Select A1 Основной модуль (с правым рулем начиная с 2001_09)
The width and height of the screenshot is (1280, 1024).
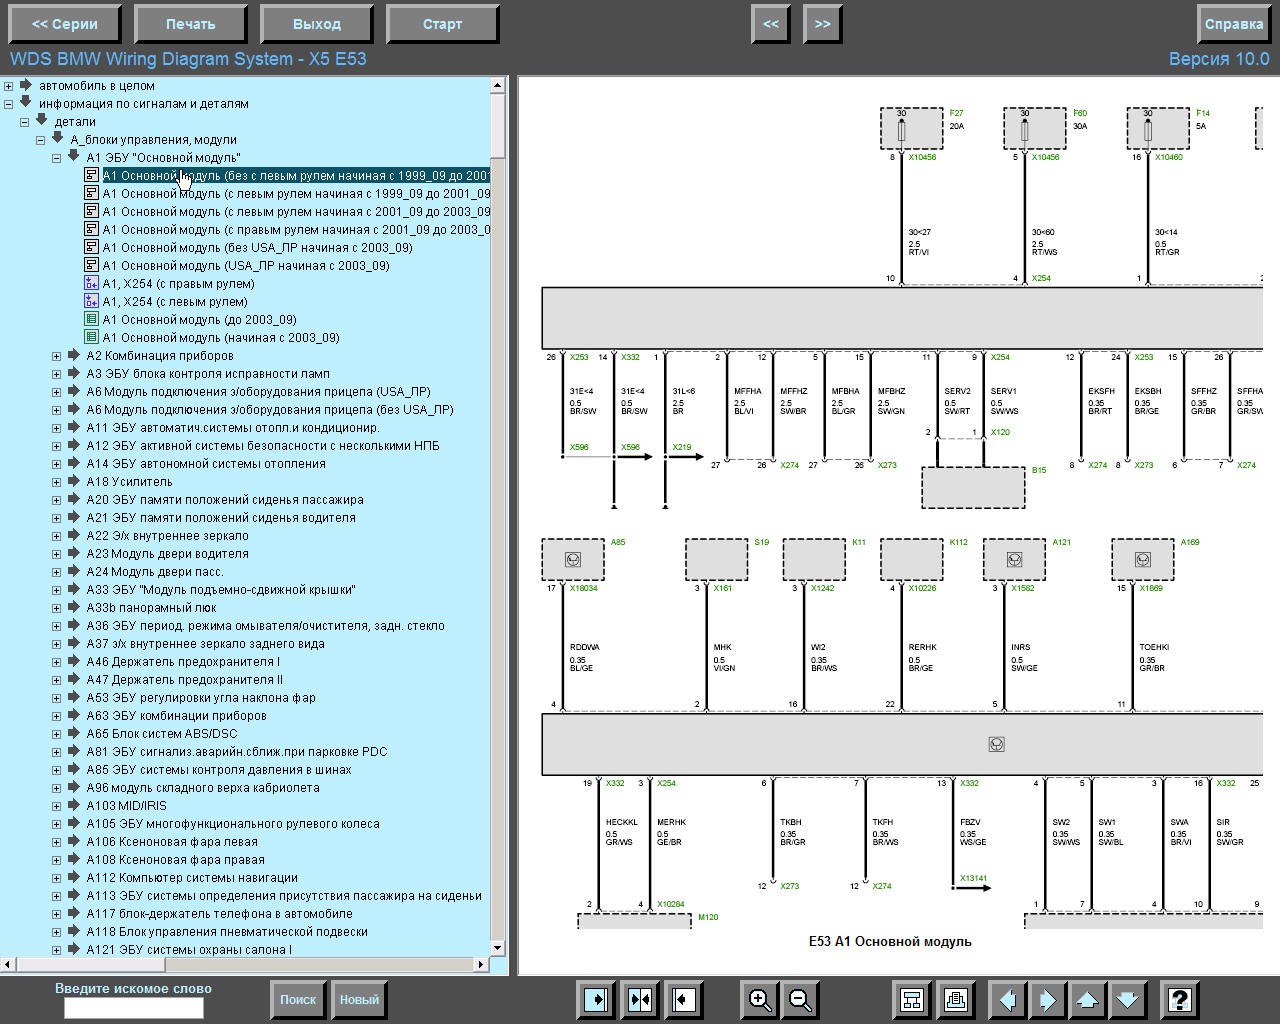point(296,229)
